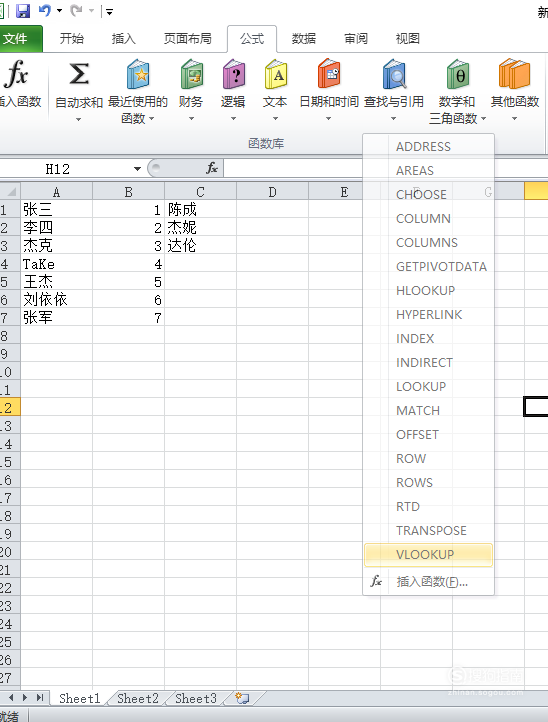Go to the next sheet with the nav arrow
The image size is (548, 722).
click(x=25, y=698)
